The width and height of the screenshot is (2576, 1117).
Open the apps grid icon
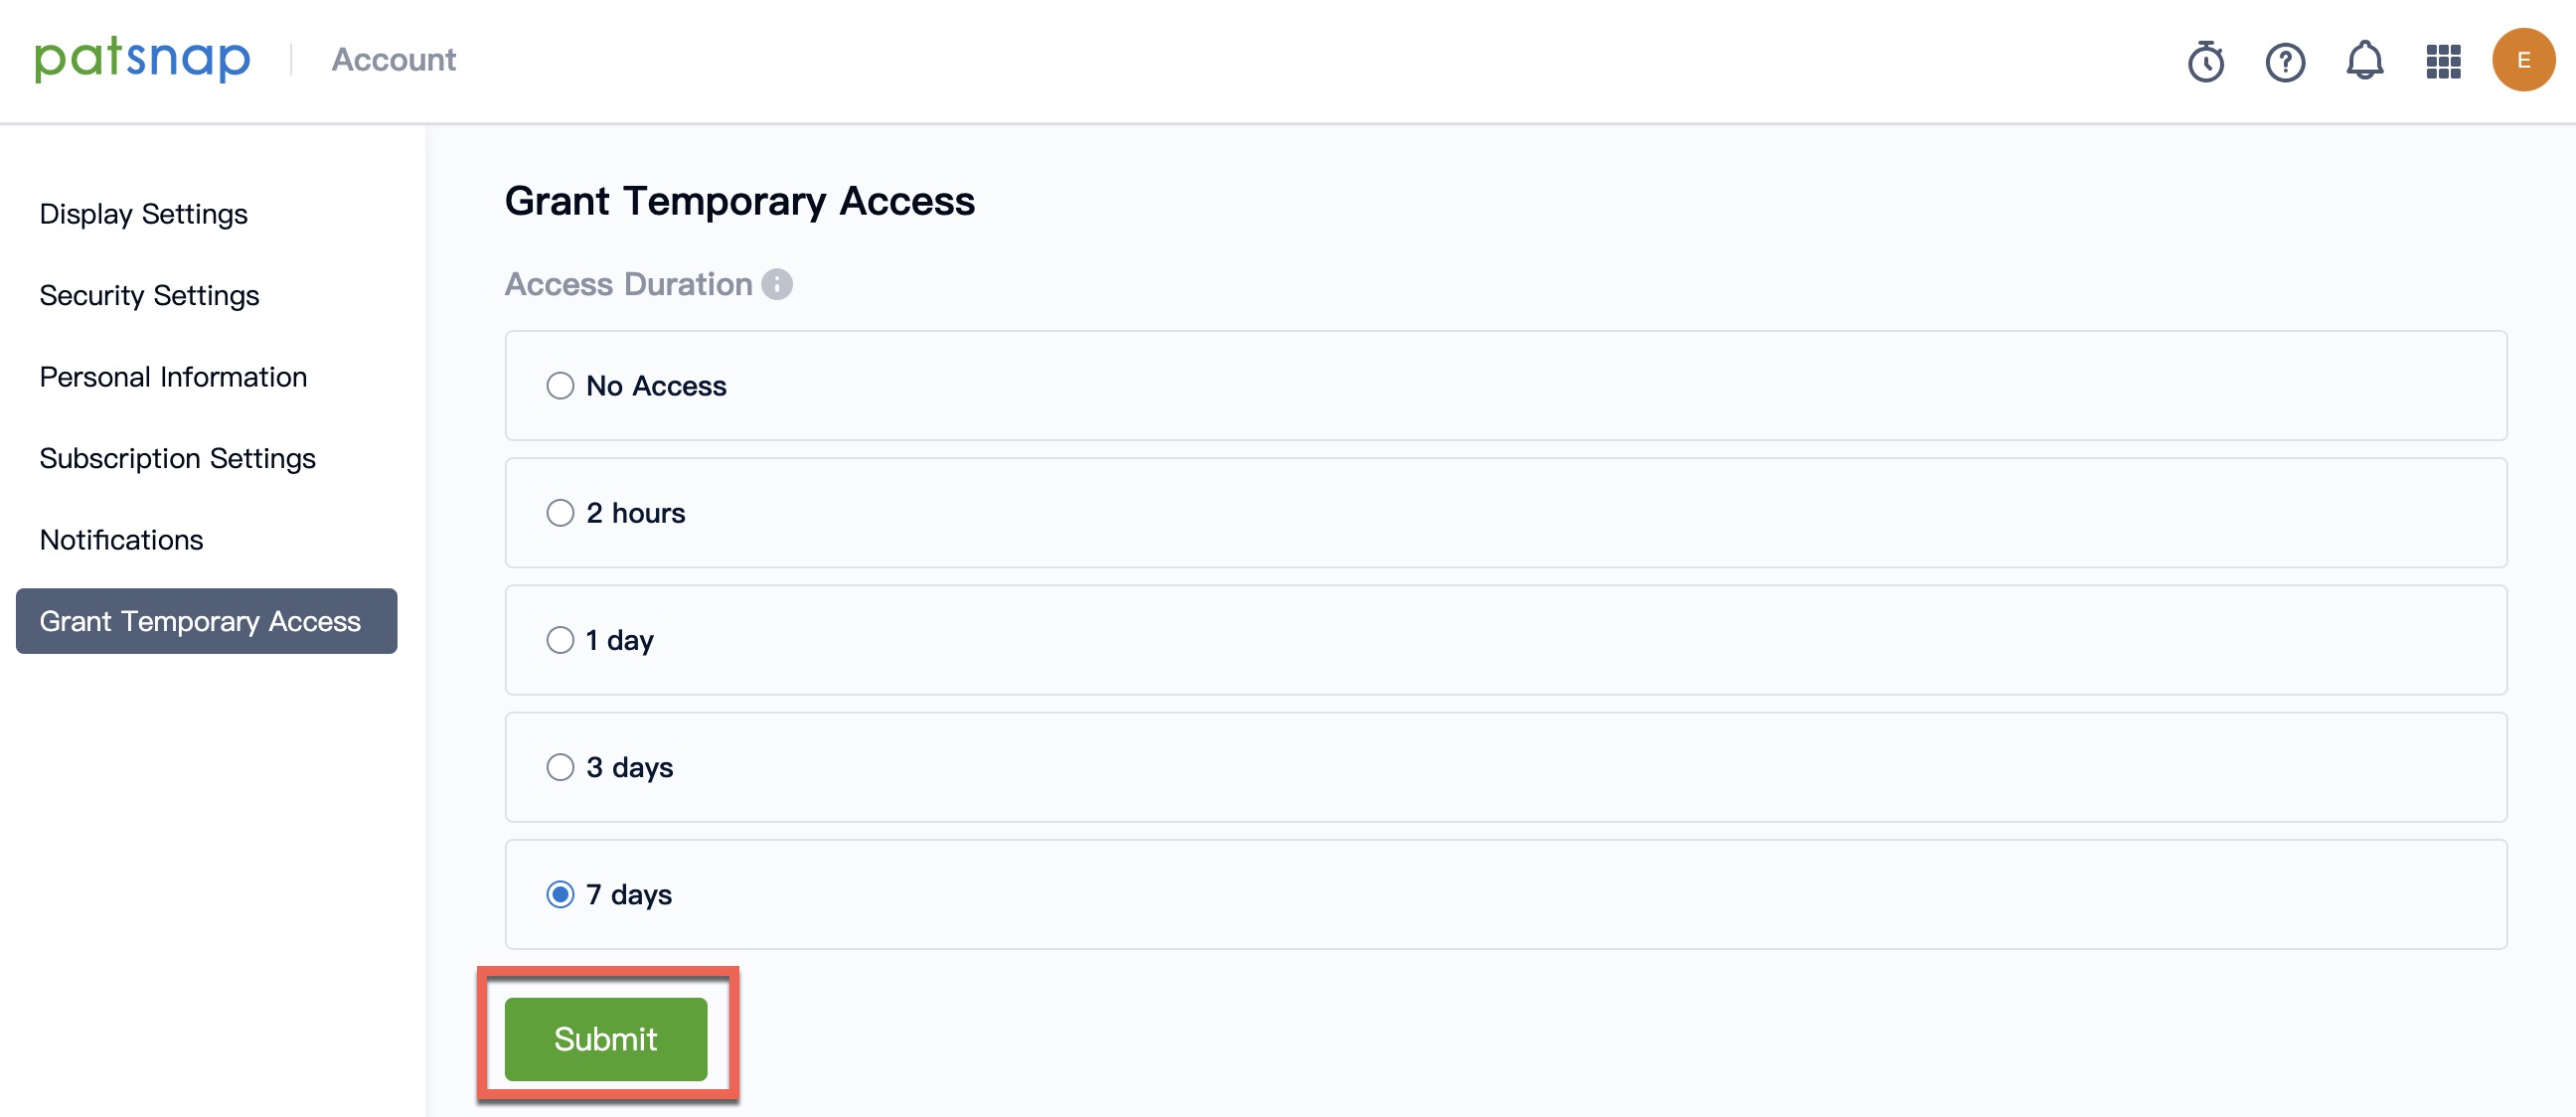click(2443, 62)
